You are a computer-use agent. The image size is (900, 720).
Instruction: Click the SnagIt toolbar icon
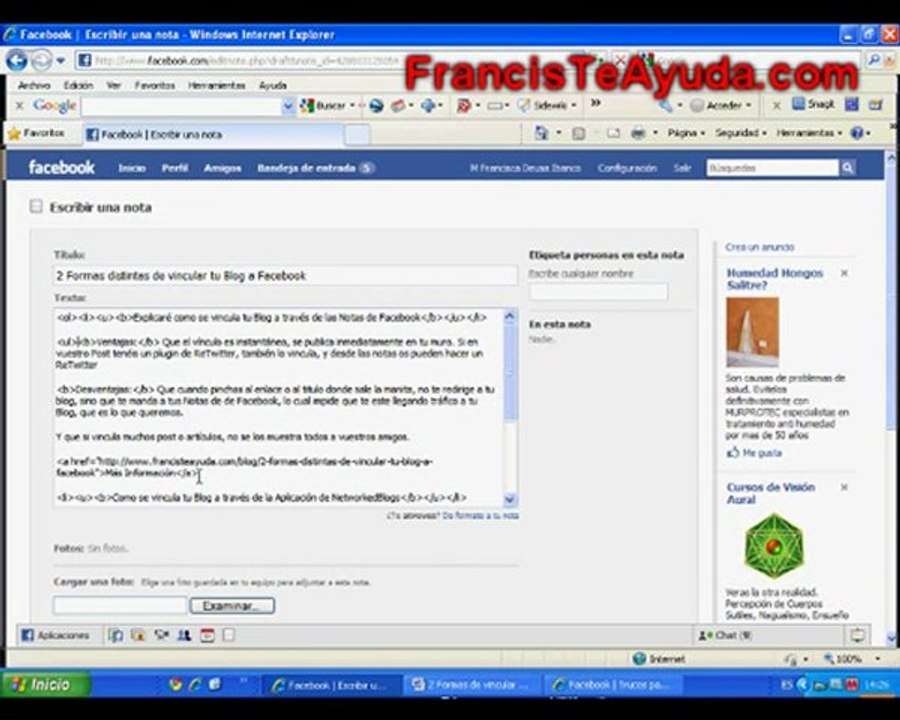click(x=813, y=104)
